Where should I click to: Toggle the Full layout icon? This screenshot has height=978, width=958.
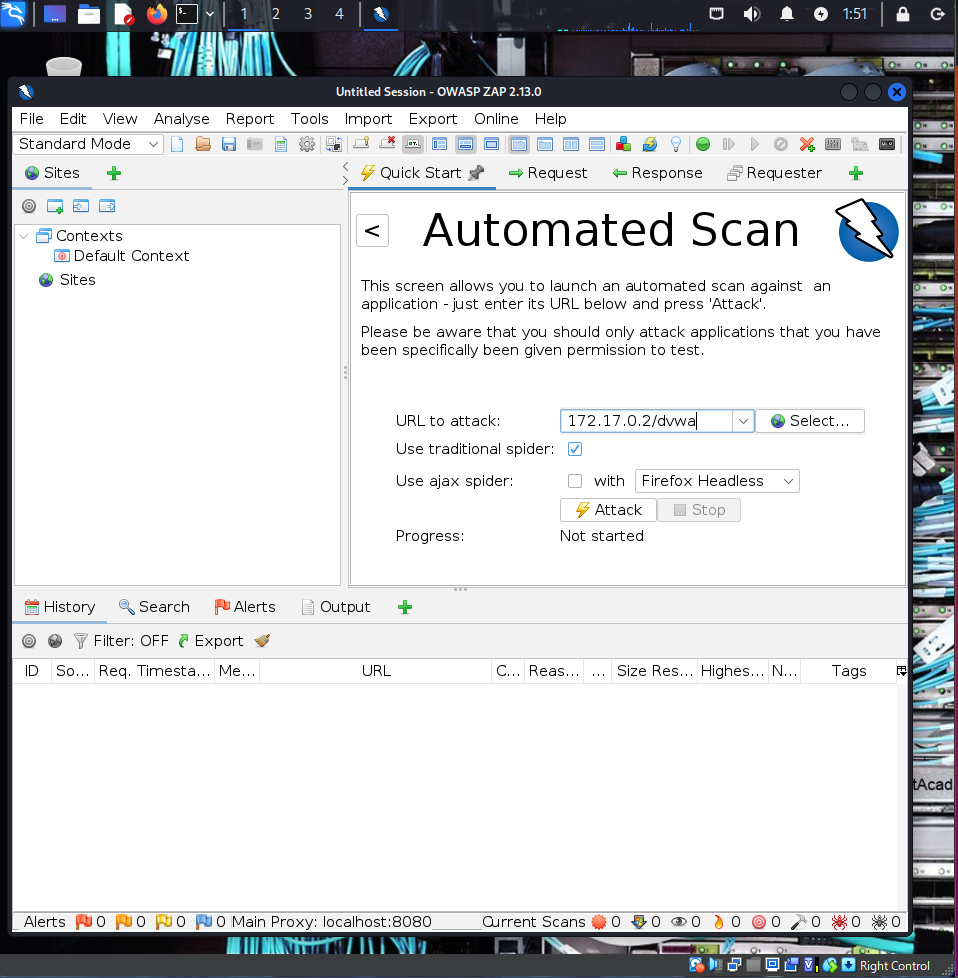(x=491, y=145)
